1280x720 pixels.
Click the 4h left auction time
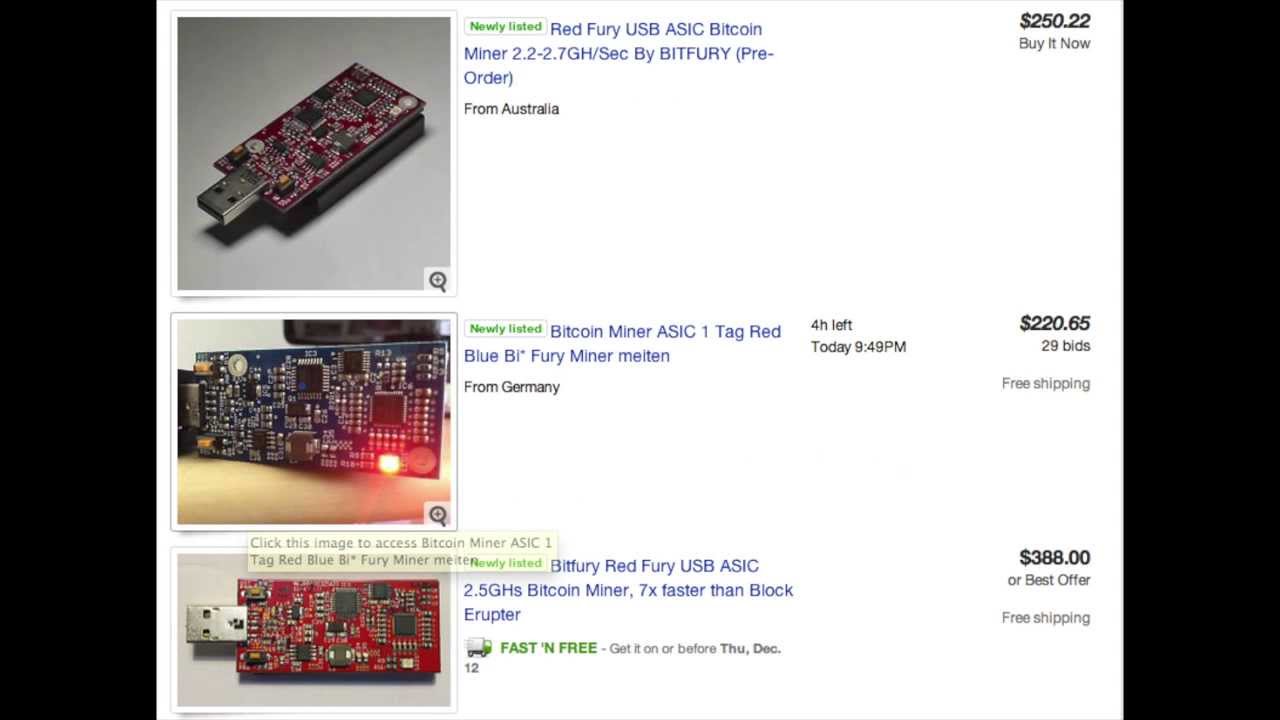pyautogui.click(x=831, y=325)
